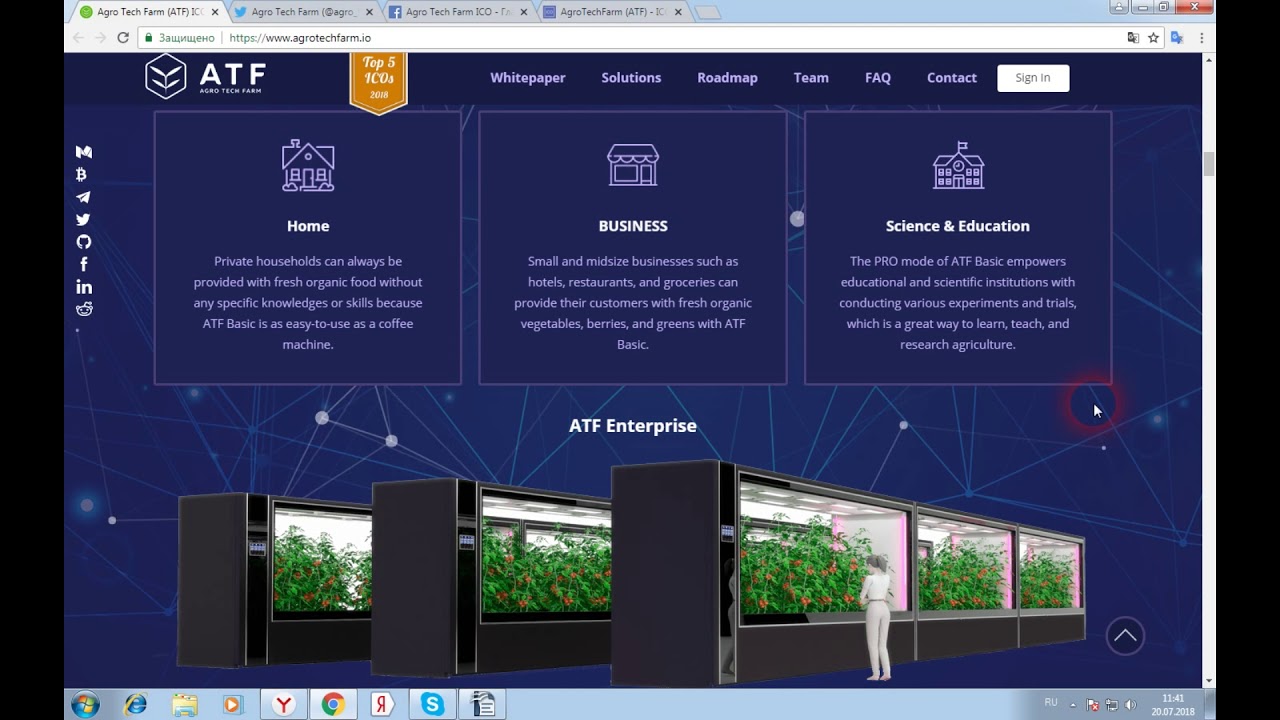Open the Facebook icon in the social sidebar
The image size is (1280, 720).
coord(83,264)
